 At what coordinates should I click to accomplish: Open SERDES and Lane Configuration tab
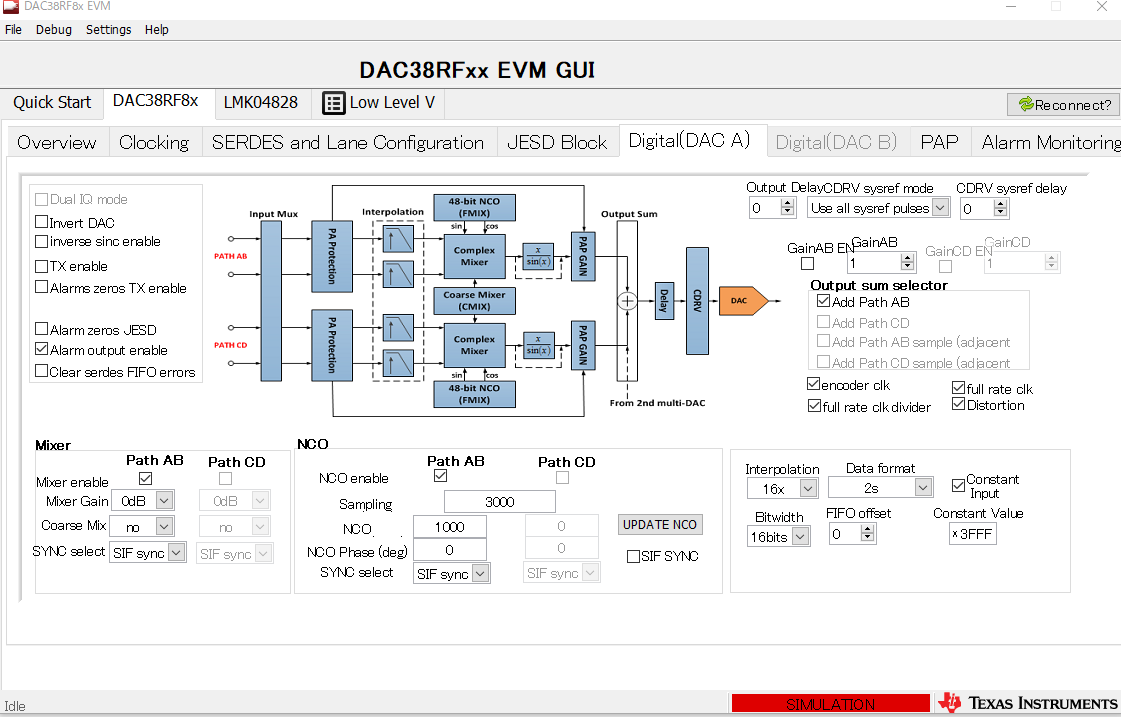(348, 142)
